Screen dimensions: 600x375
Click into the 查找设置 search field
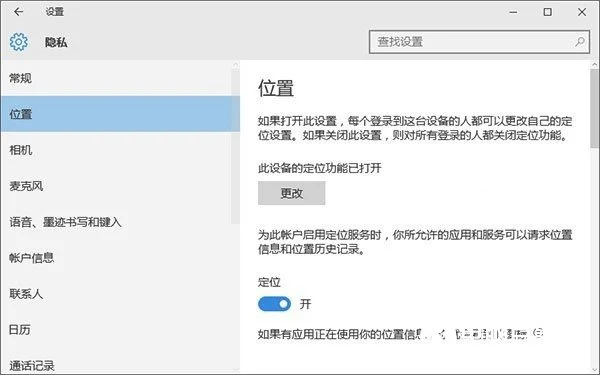[479, 42]
